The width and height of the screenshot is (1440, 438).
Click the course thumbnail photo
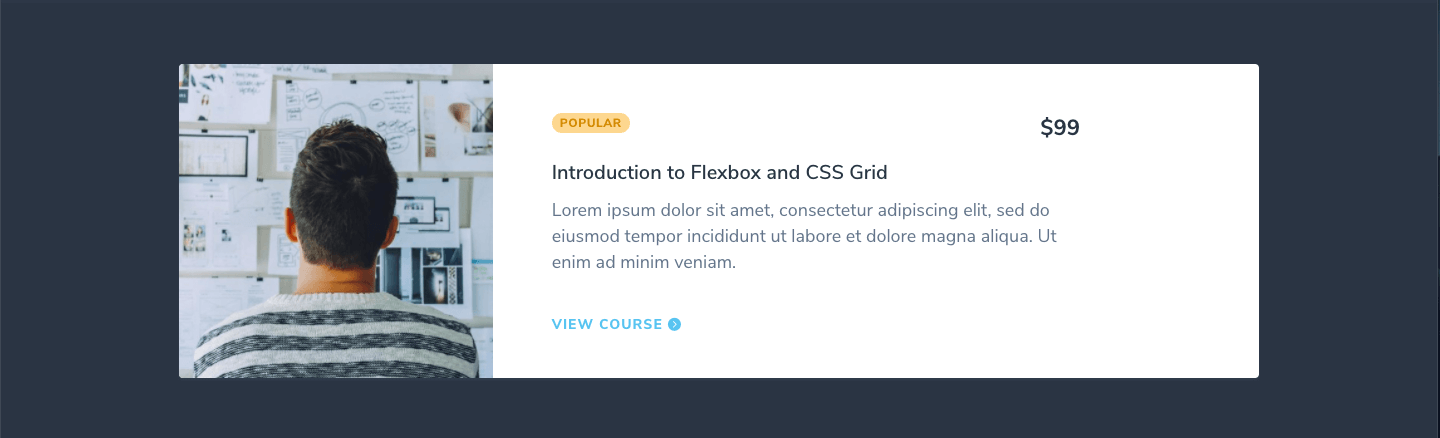click(336, 221)
